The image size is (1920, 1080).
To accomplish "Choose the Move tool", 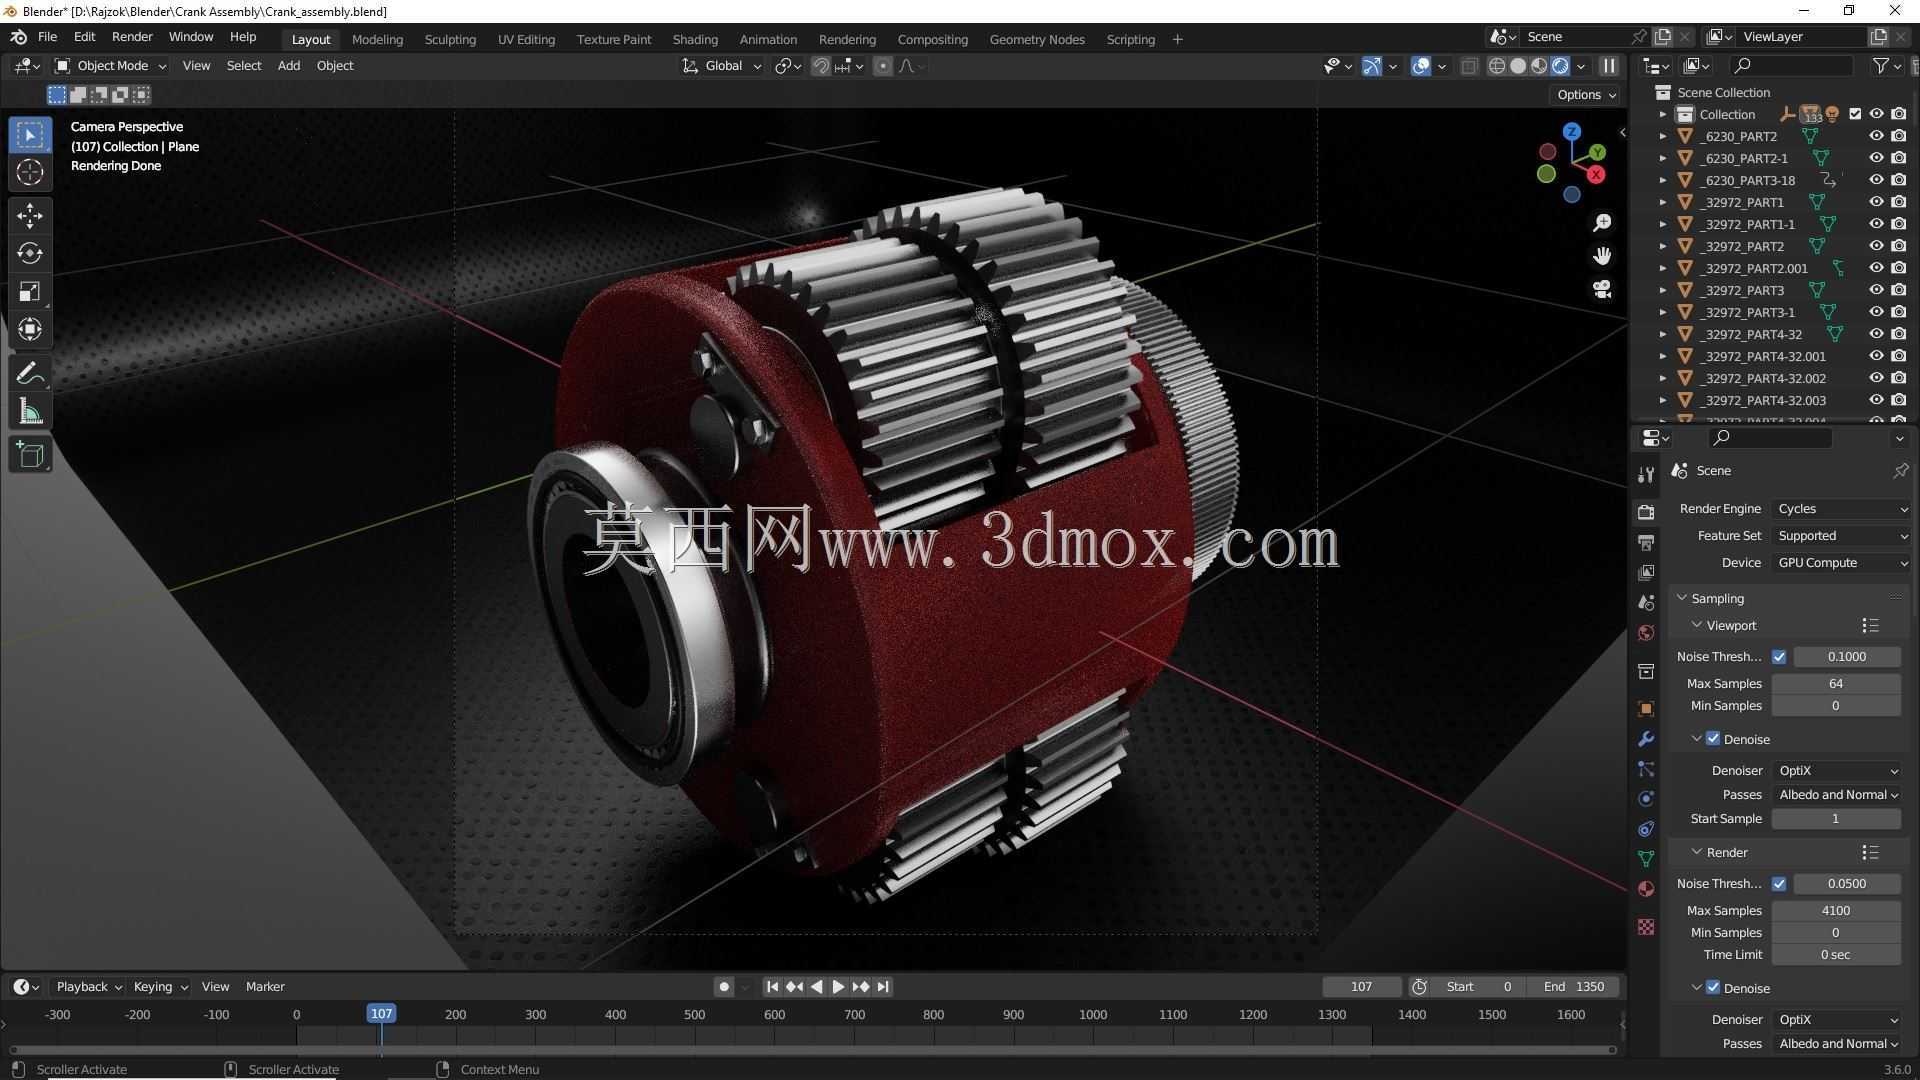I will click(30, 215).
